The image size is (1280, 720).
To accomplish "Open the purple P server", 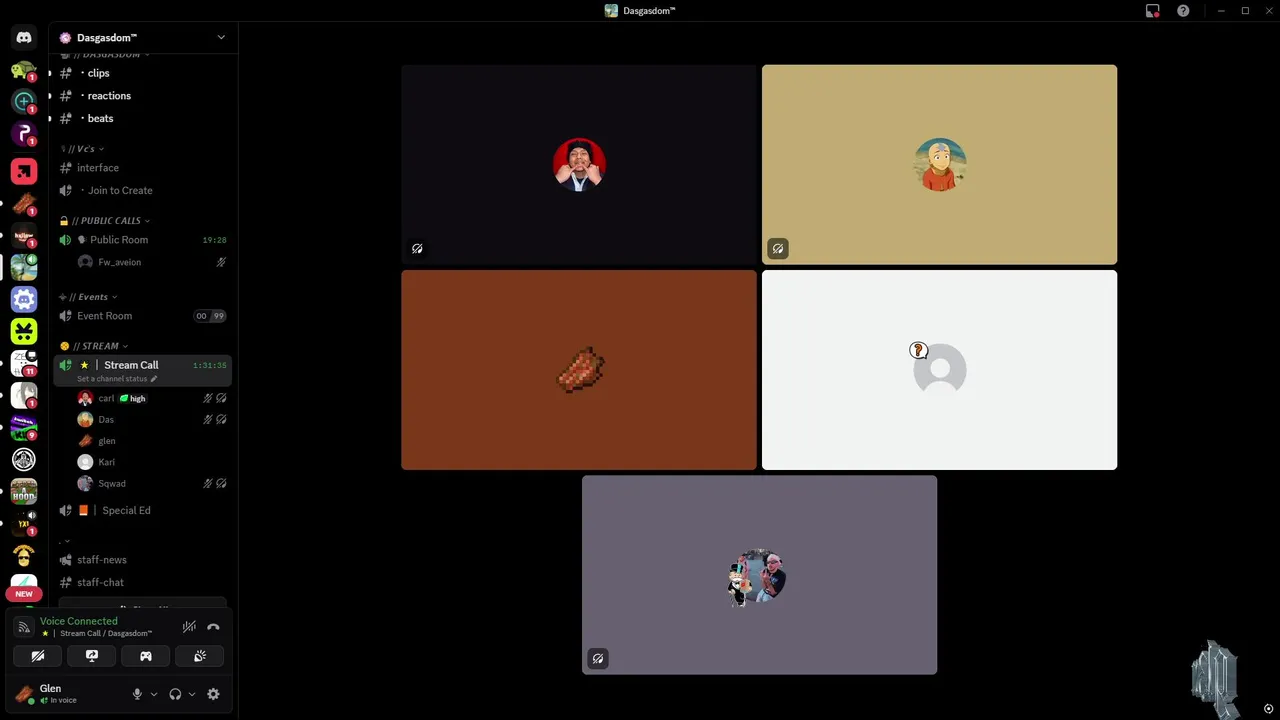I will (x=24, y=134).
